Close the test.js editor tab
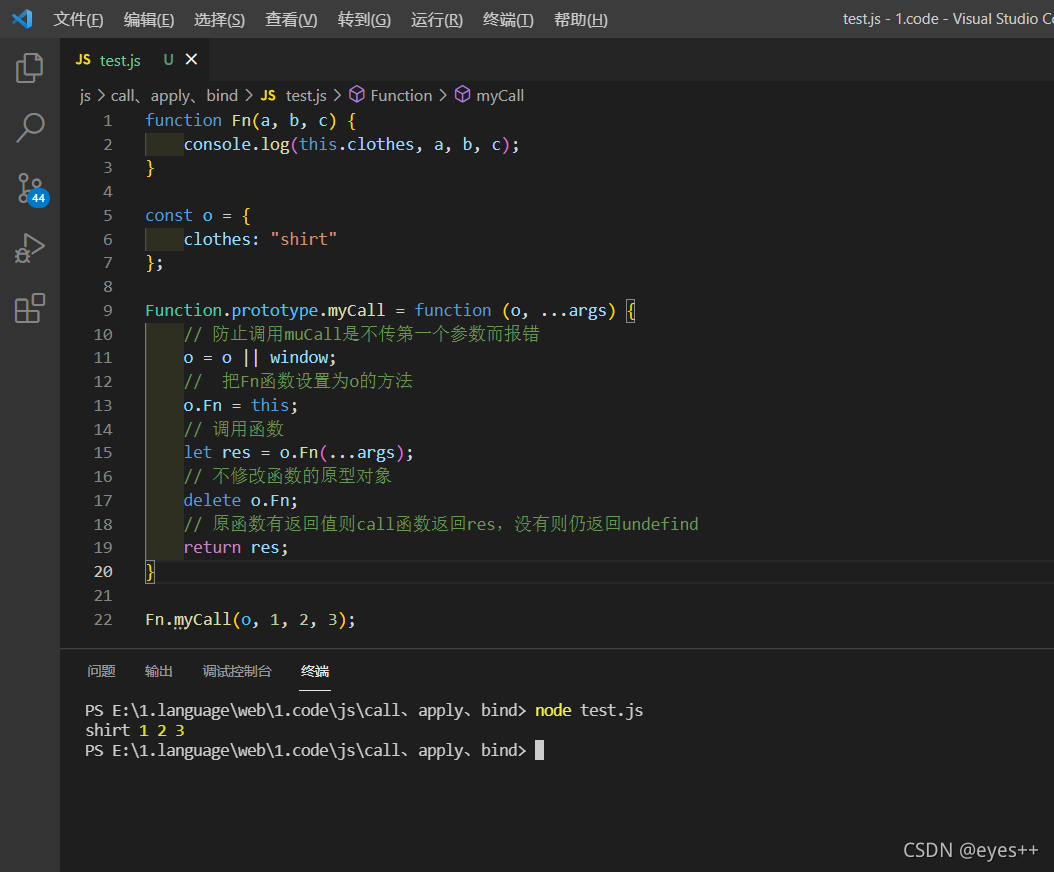Screen dimensions: 1054x872 192,60
